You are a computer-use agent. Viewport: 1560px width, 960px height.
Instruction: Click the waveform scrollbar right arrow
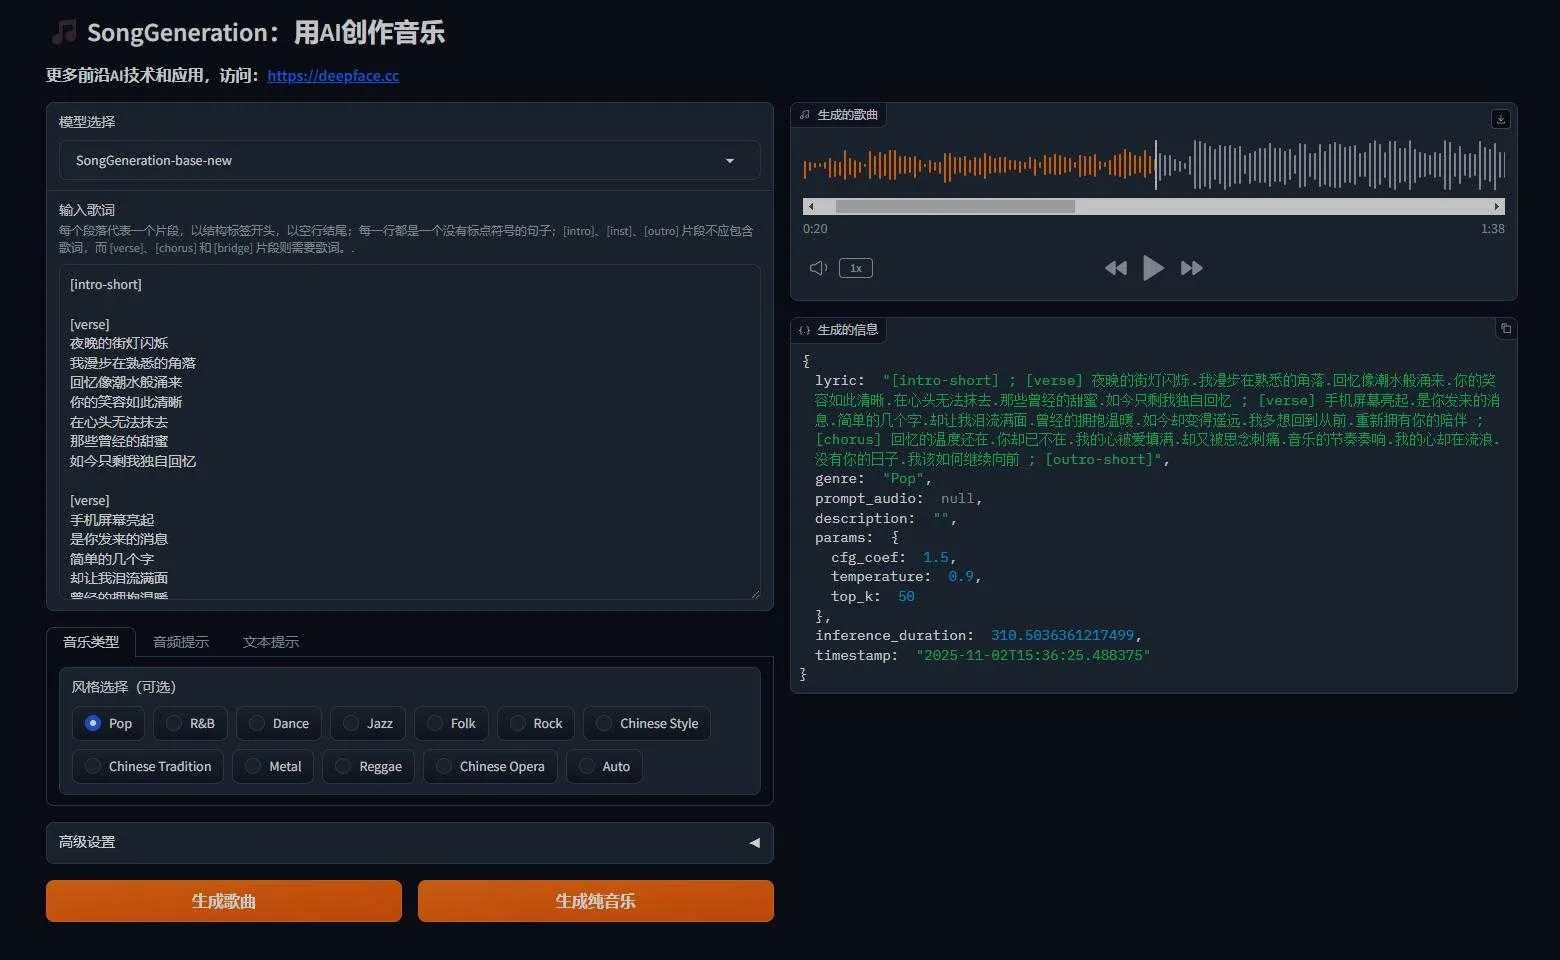[1496, 207]
